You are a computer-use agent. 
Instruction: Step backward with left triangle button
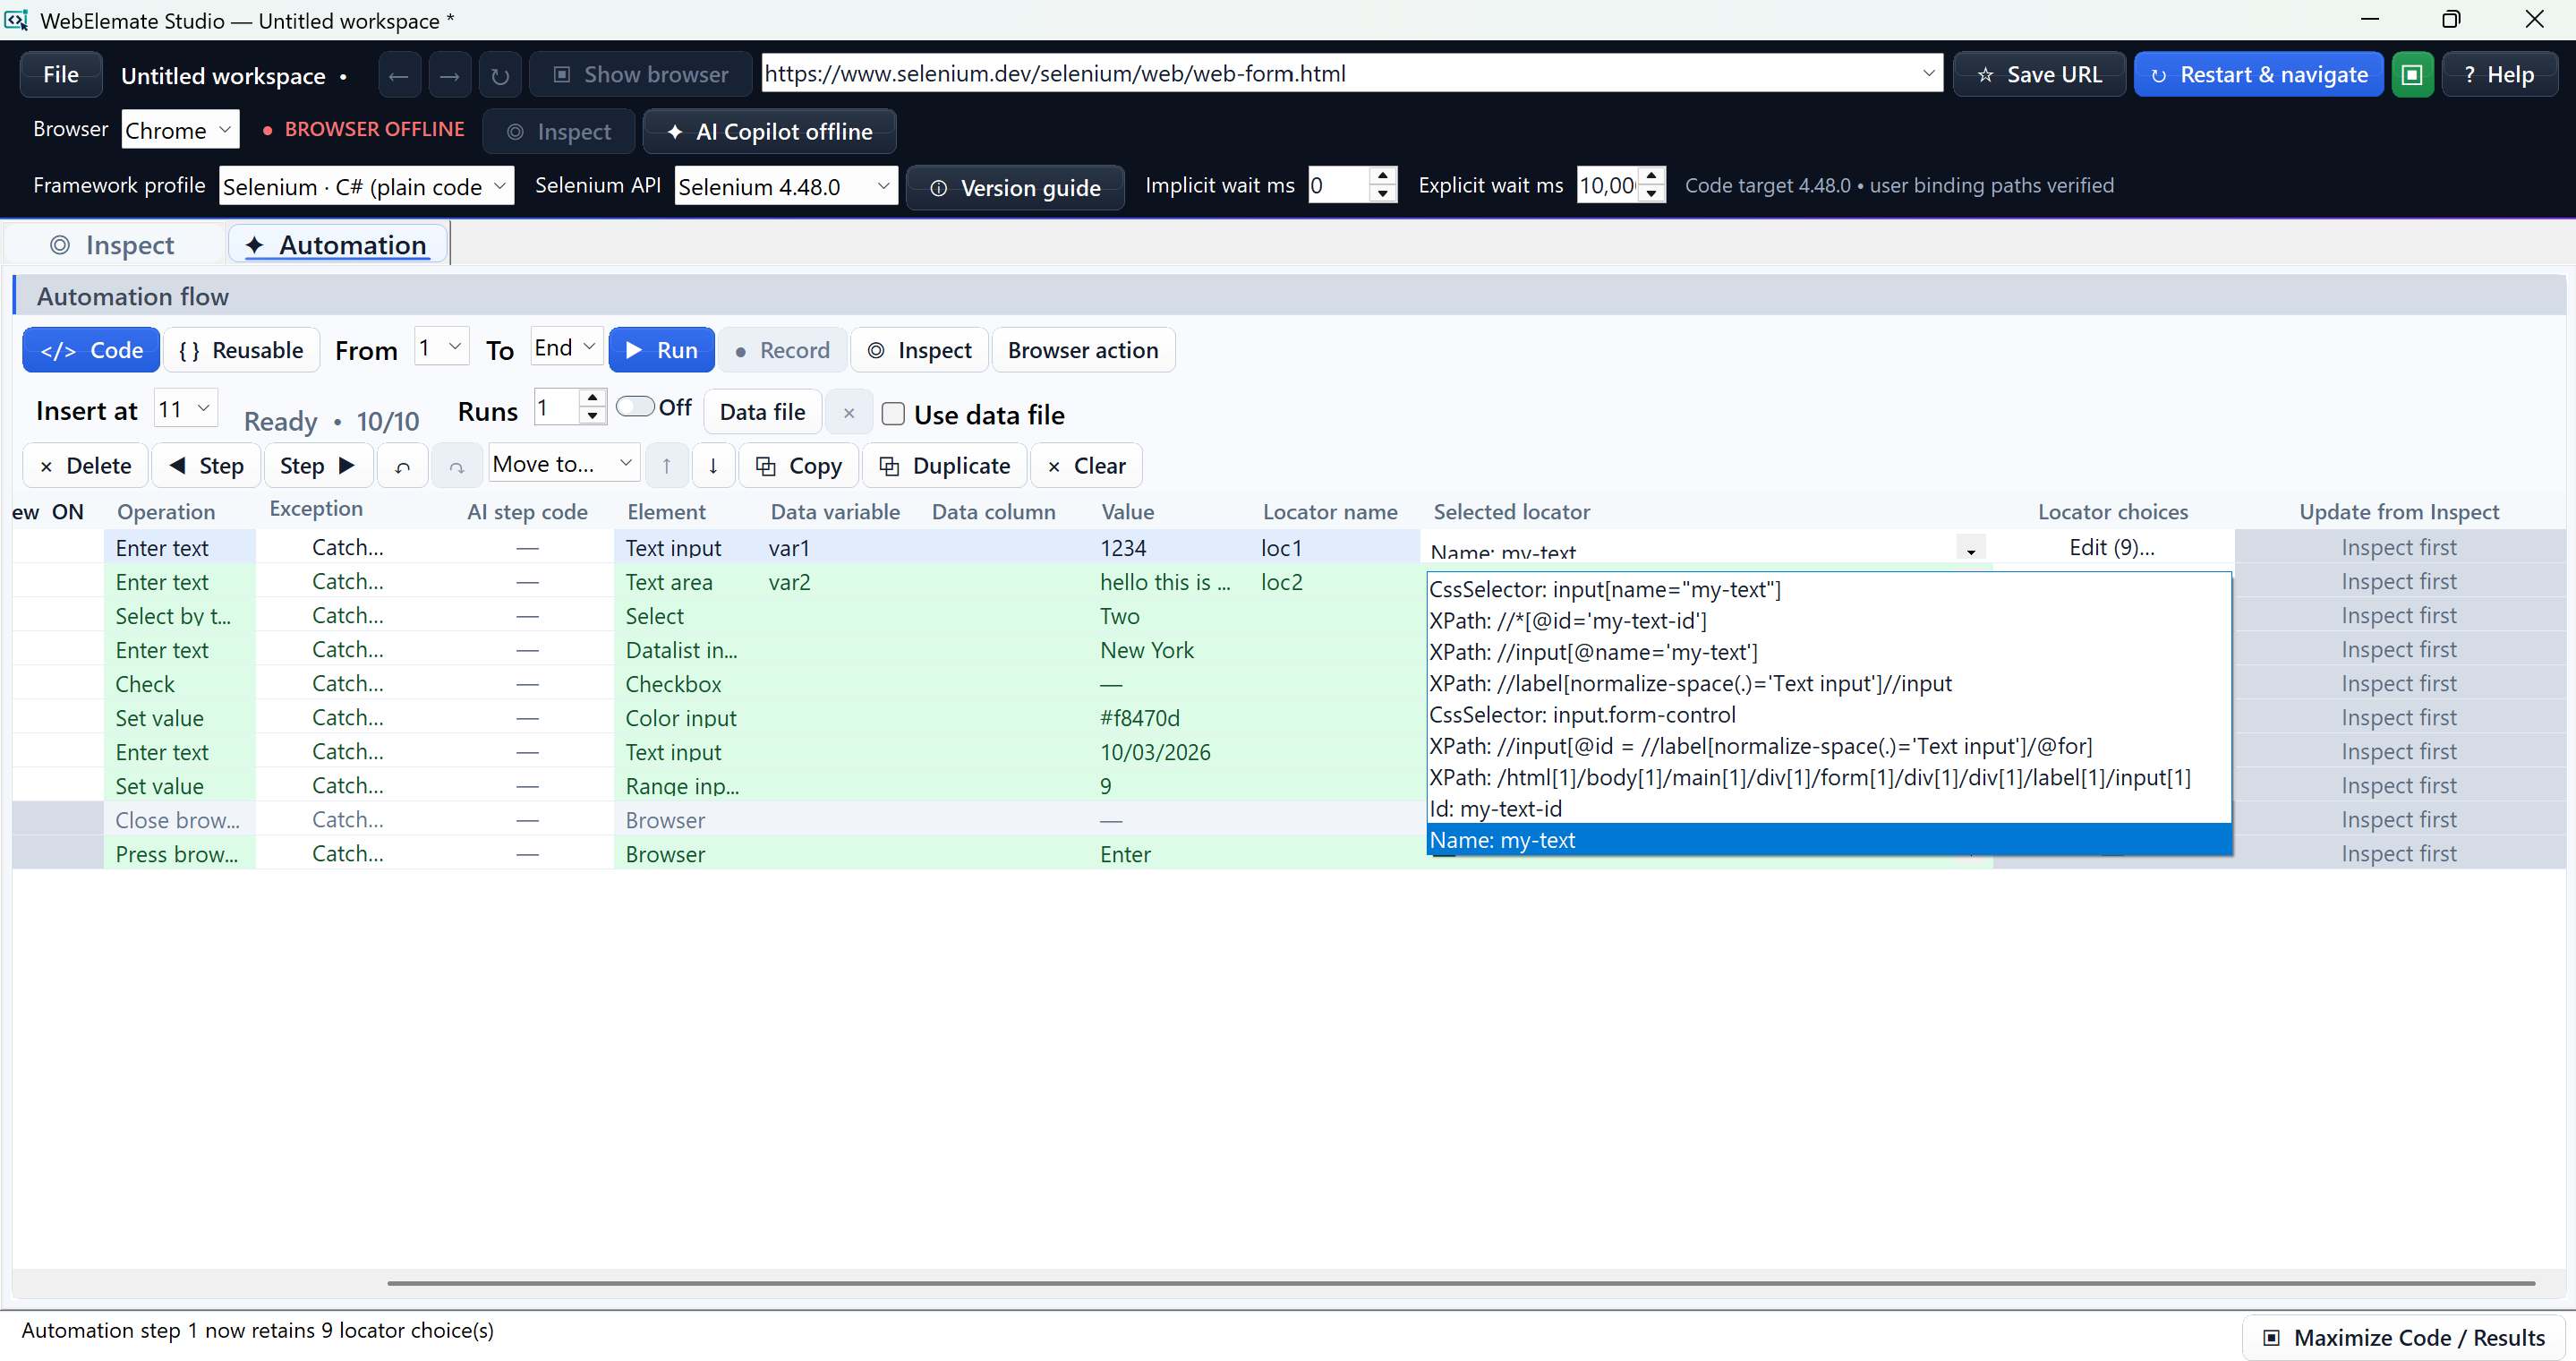tap(207, 466)
